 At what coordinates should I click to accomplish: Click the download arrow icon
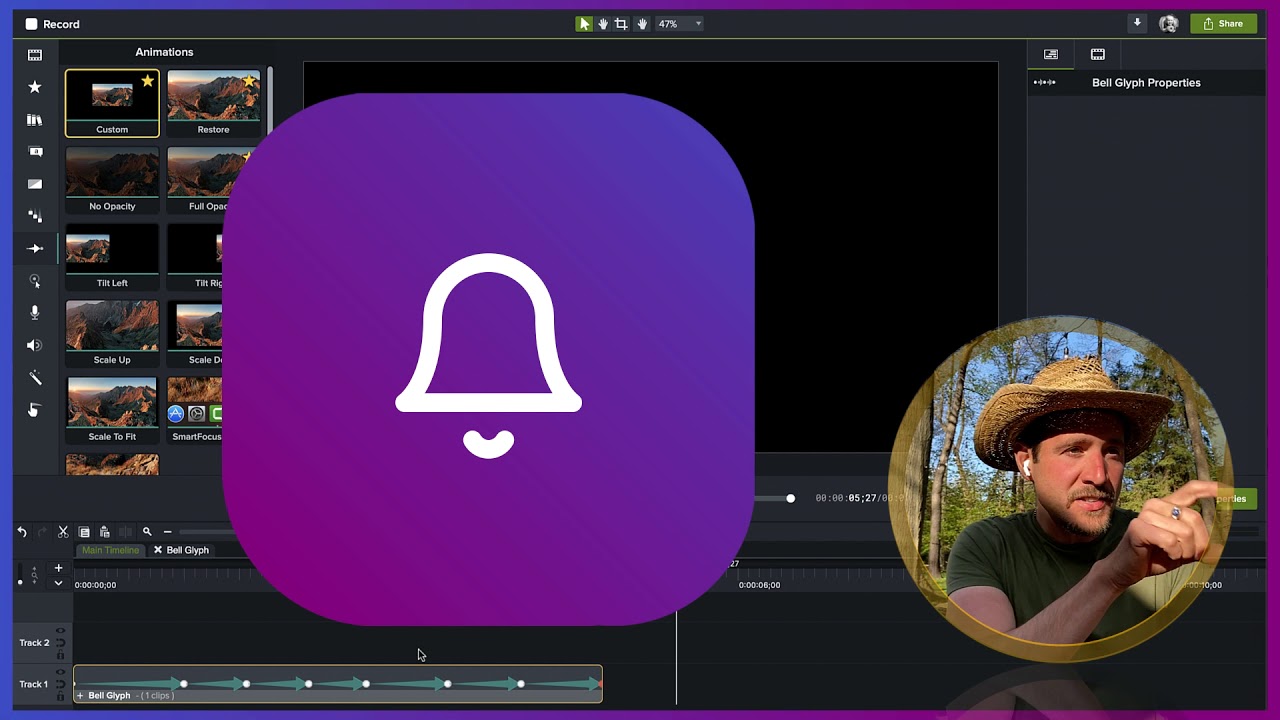[1137, 23]
